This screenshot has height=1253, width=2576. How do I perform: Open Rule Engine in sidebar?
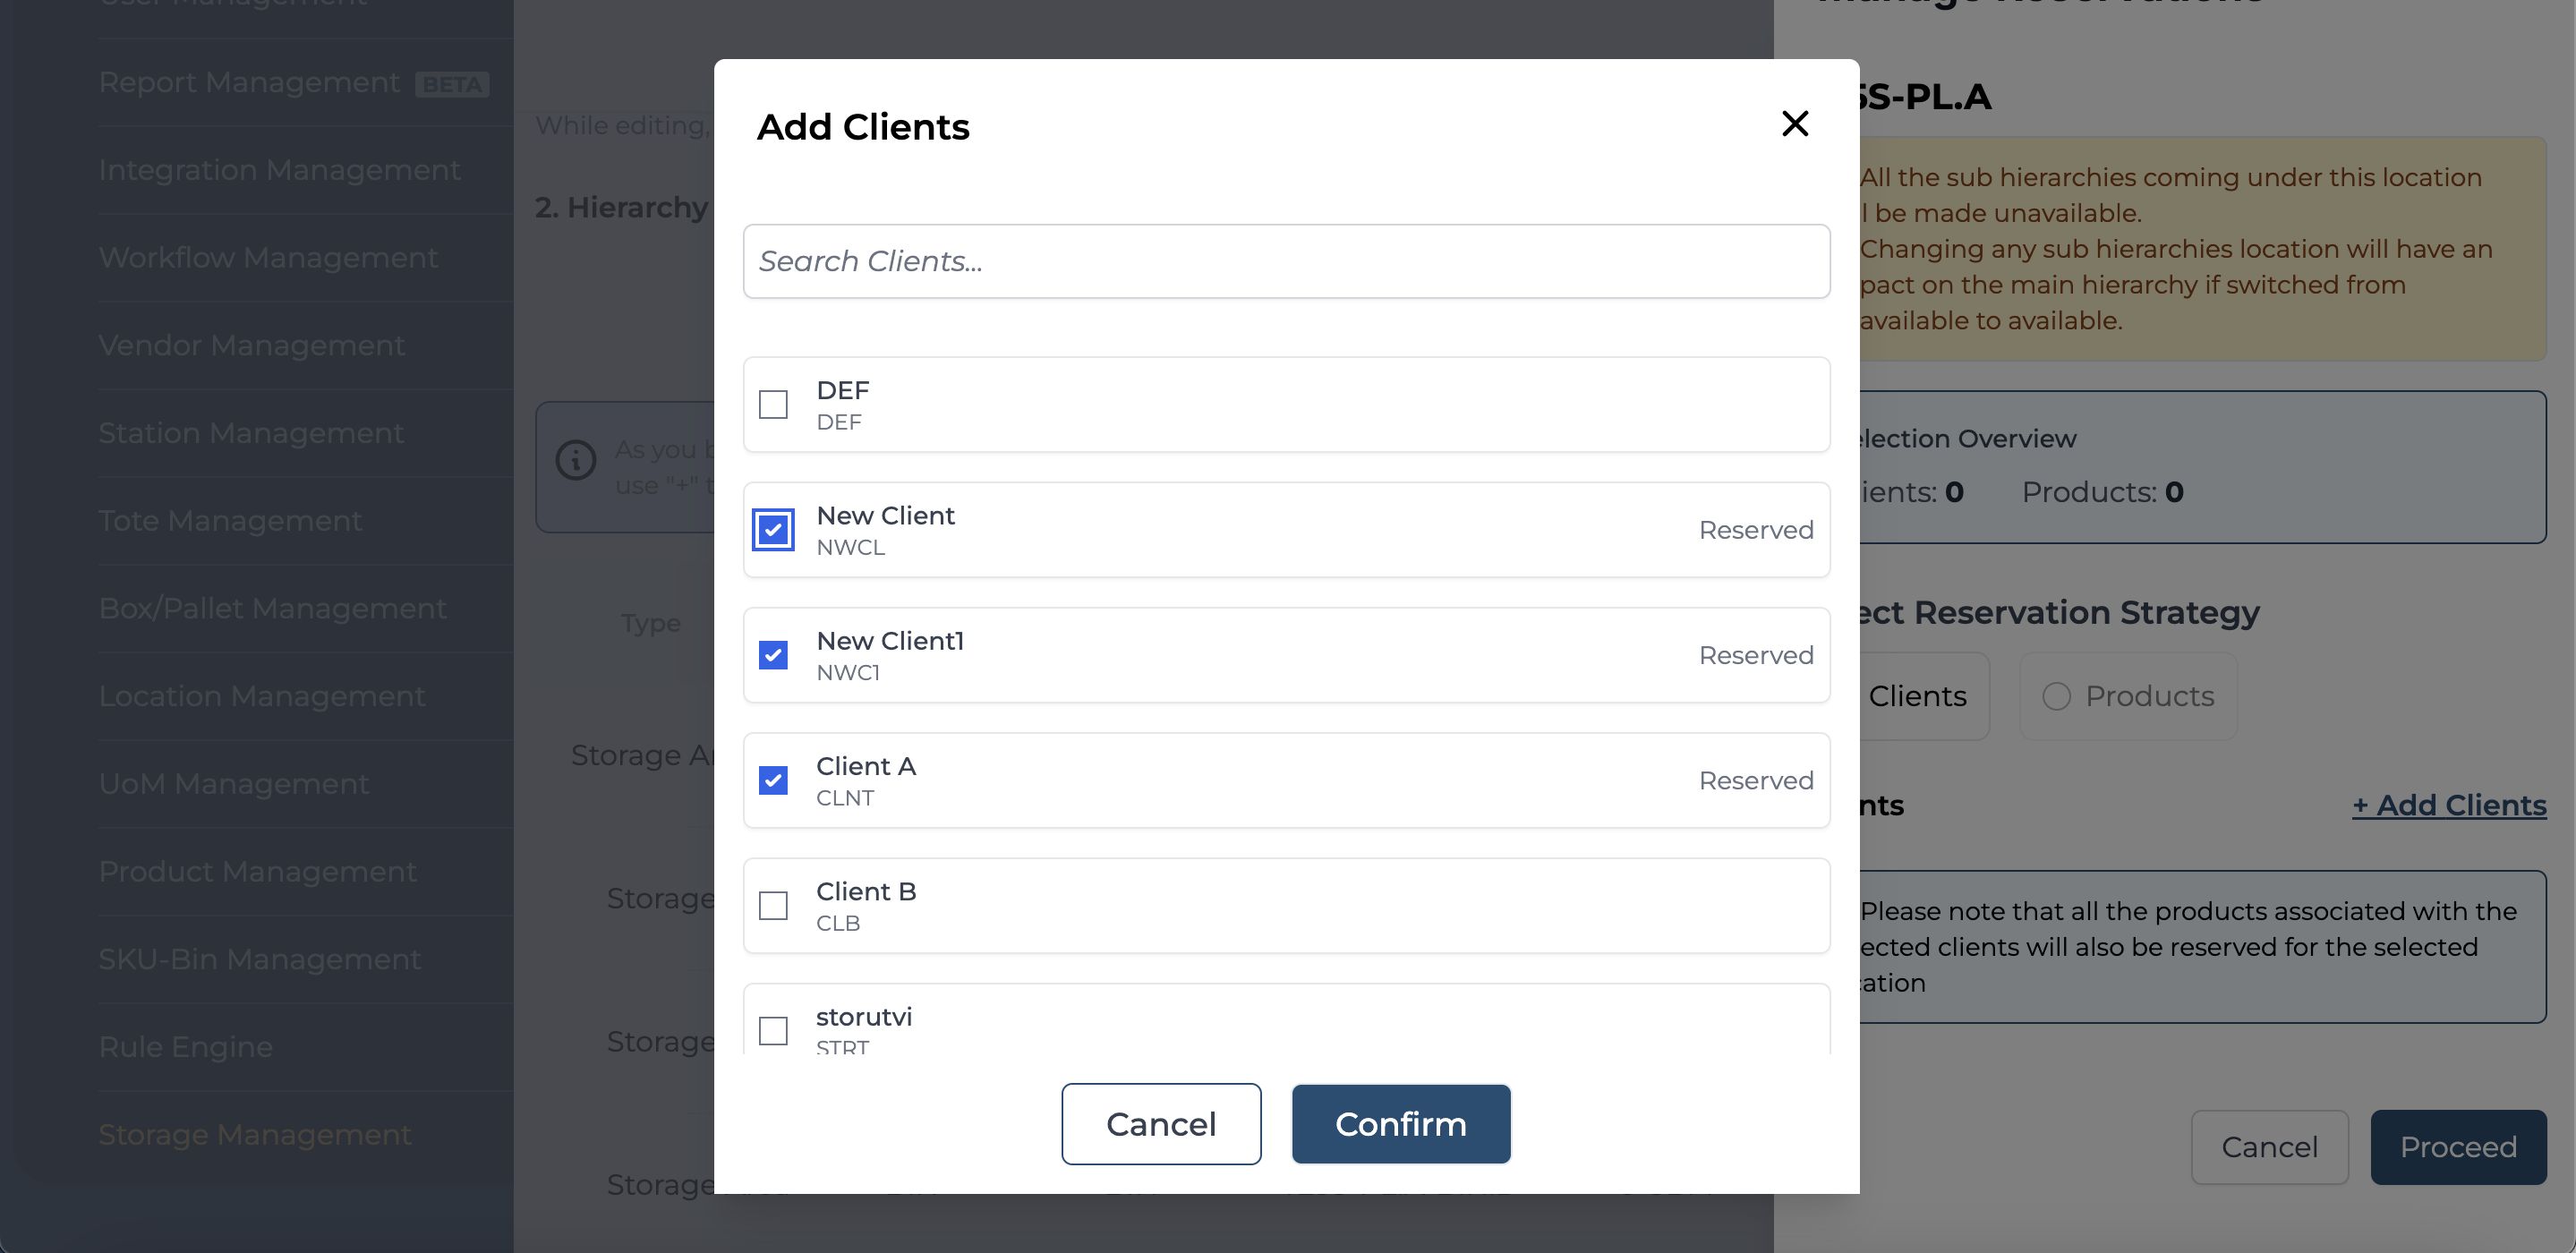186,1047
